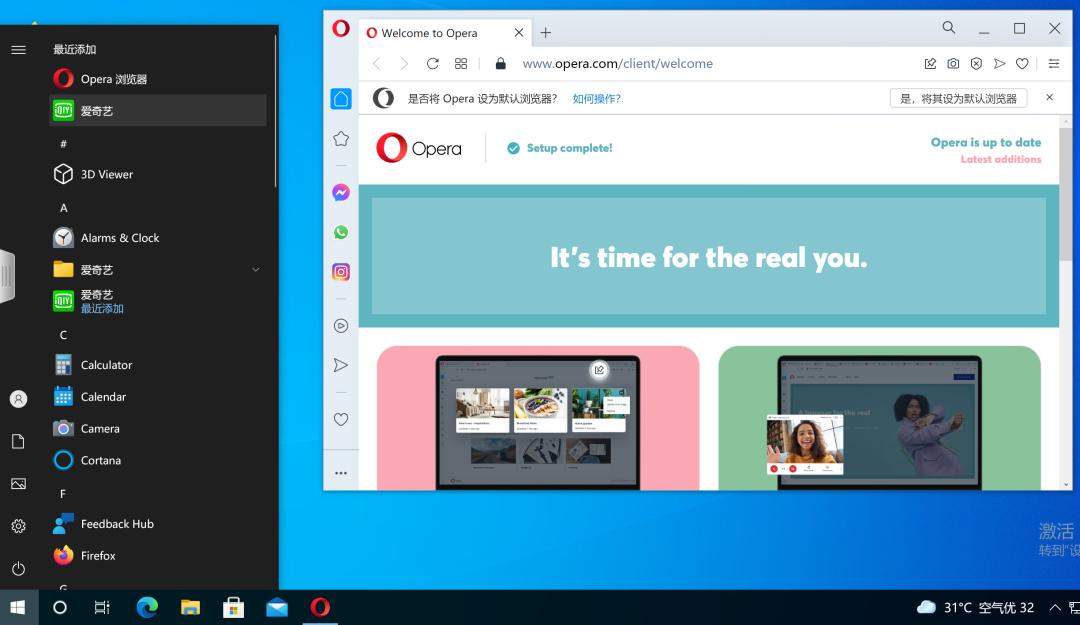The image size is (1080, 625).
Task: Open sidebar setup three-dots menu
Action: [x=341, y=473]
